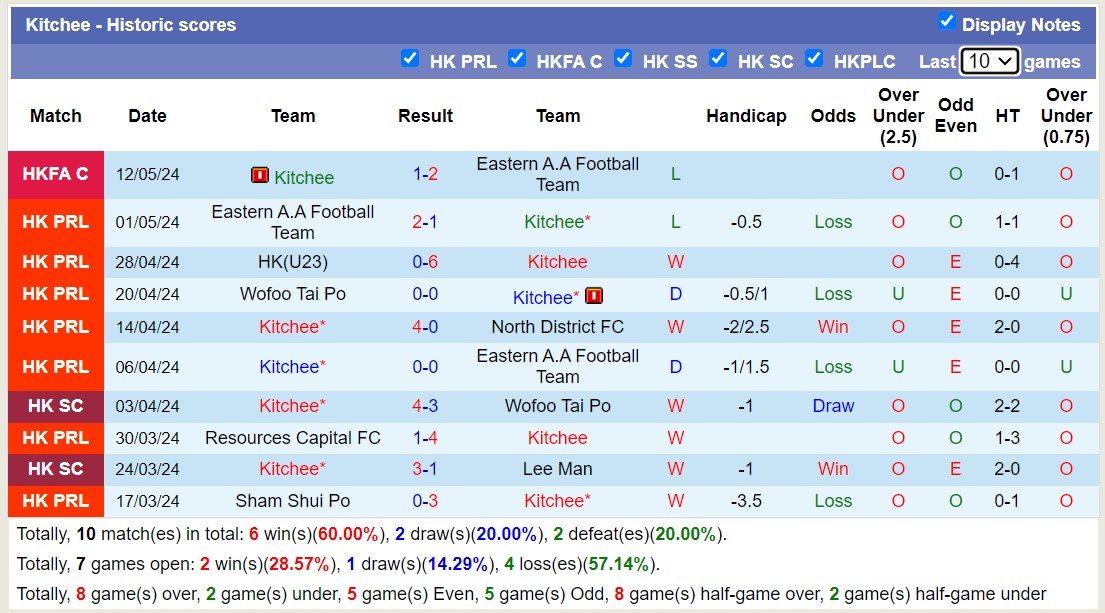This screenshot has width=1105, height=613.
Task: Toggle the HKPLC filter checkbox
Action: click(x=814, y=58)
